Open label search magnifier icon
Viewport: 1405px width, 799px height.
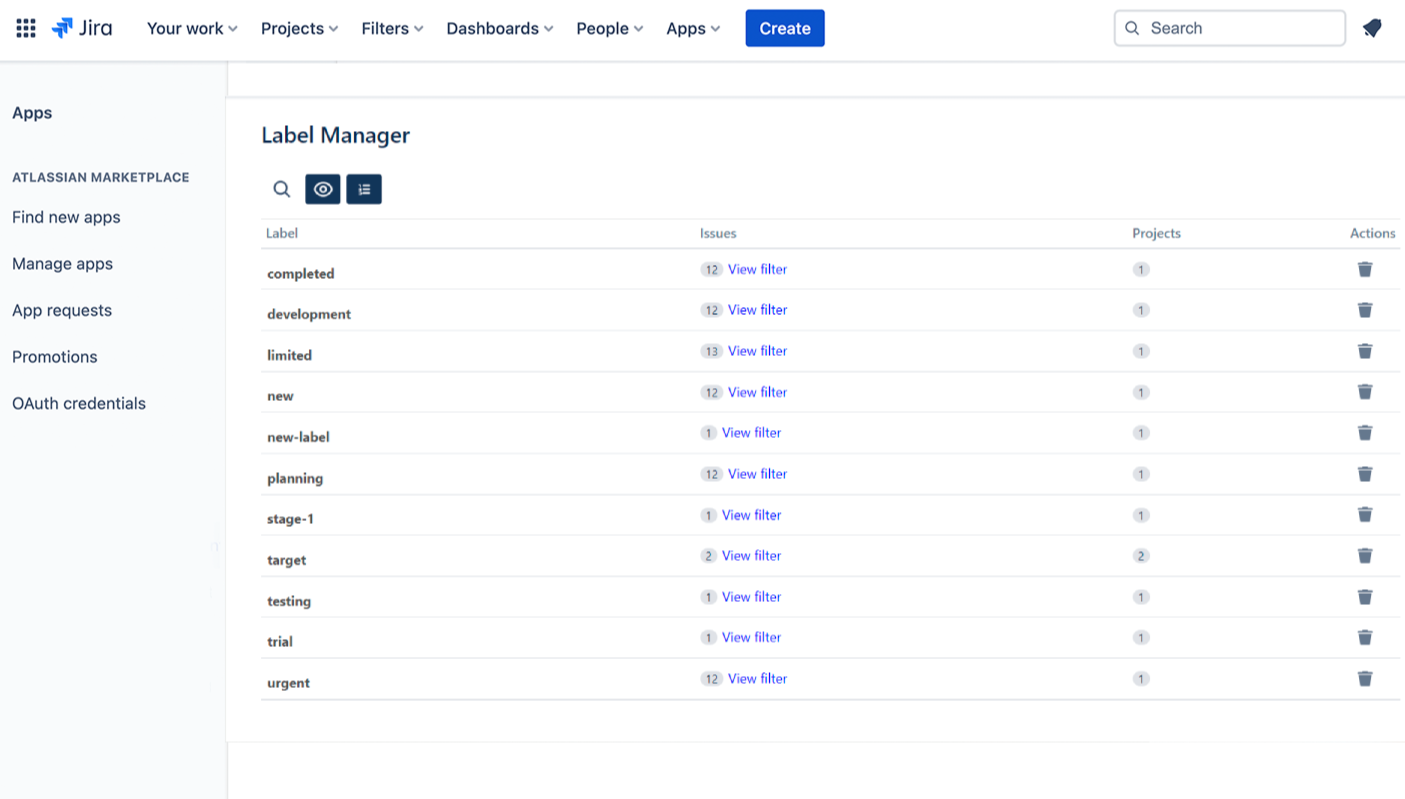pos(282,189)
